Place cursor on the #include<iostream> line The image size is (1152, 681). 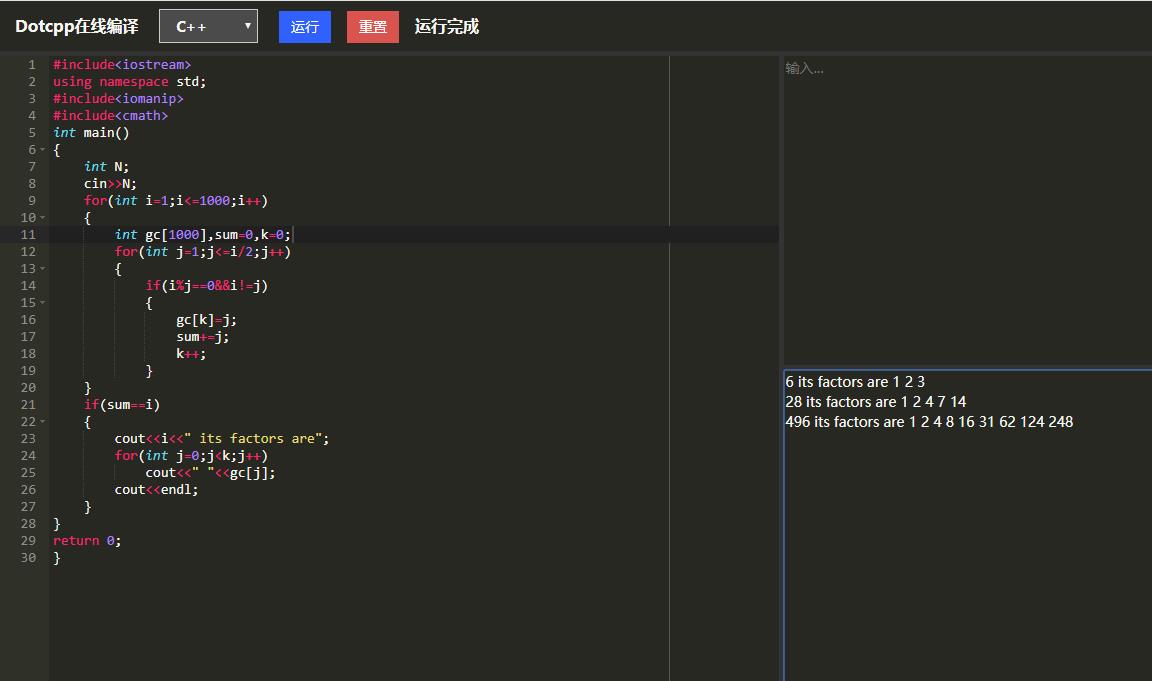(122, 65)
